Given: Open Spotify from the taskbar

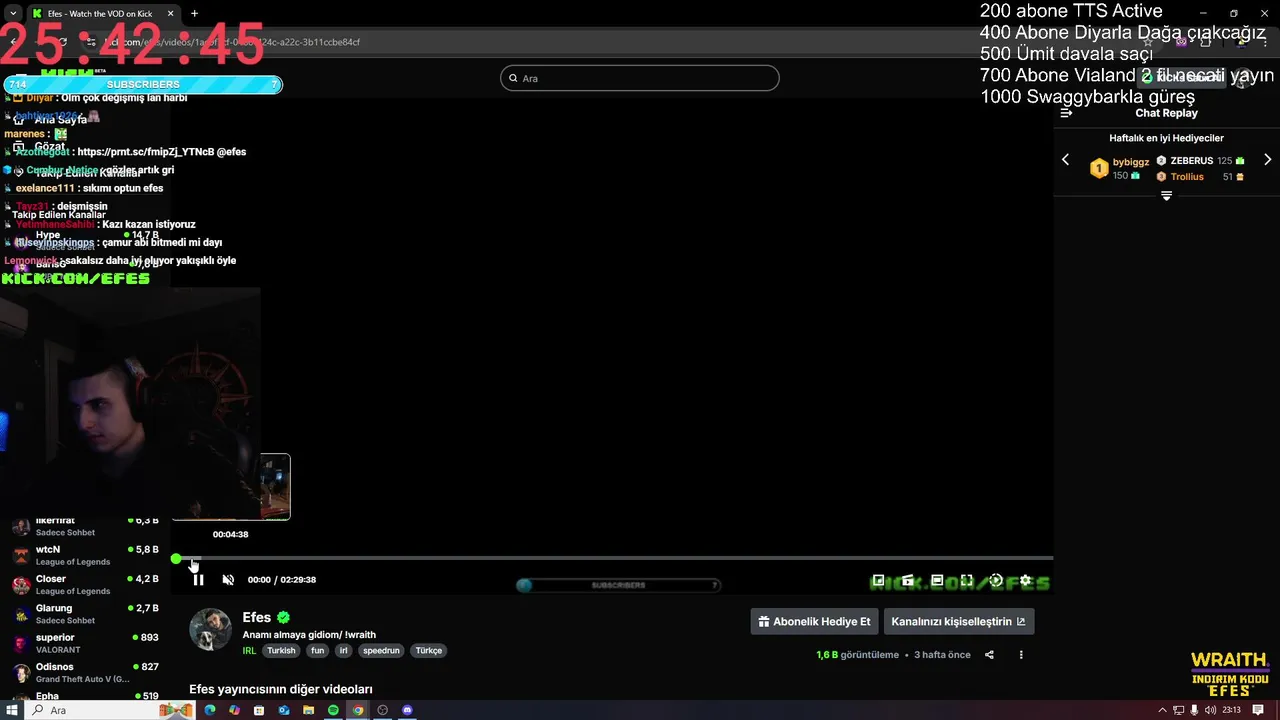Looking at the screenshot, I should (333, 710).
